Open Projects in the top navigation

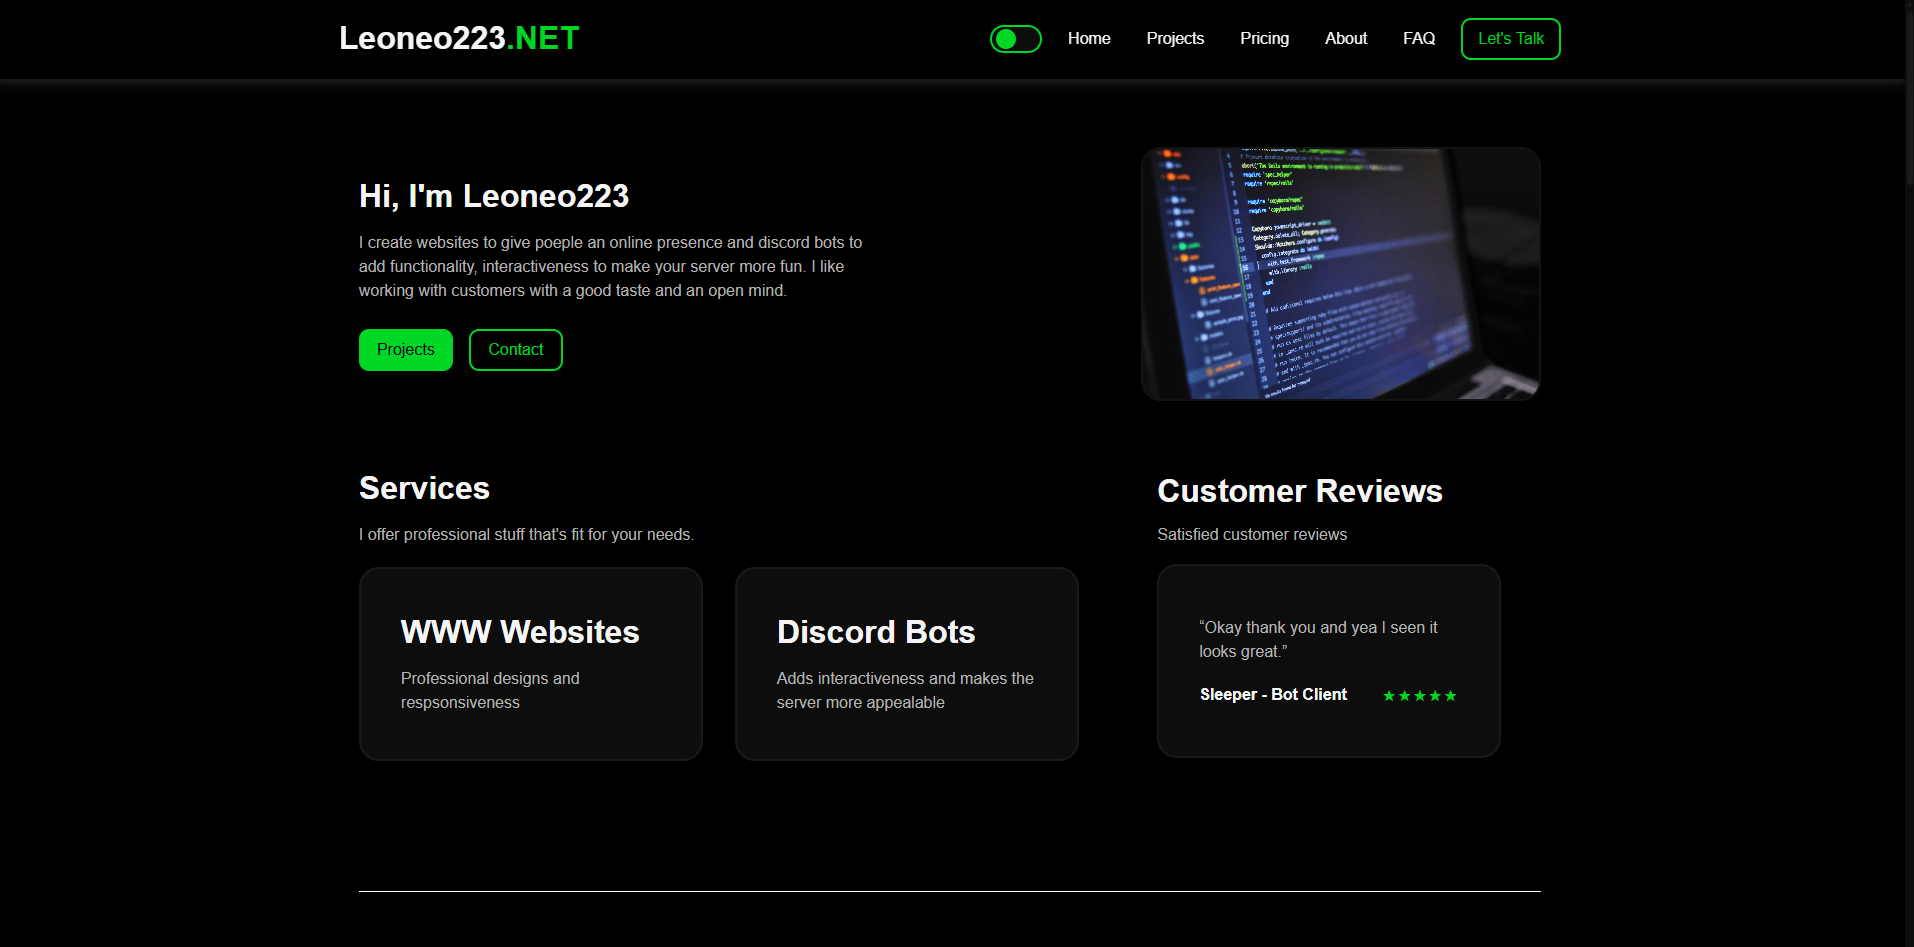tap(1174, 39)
